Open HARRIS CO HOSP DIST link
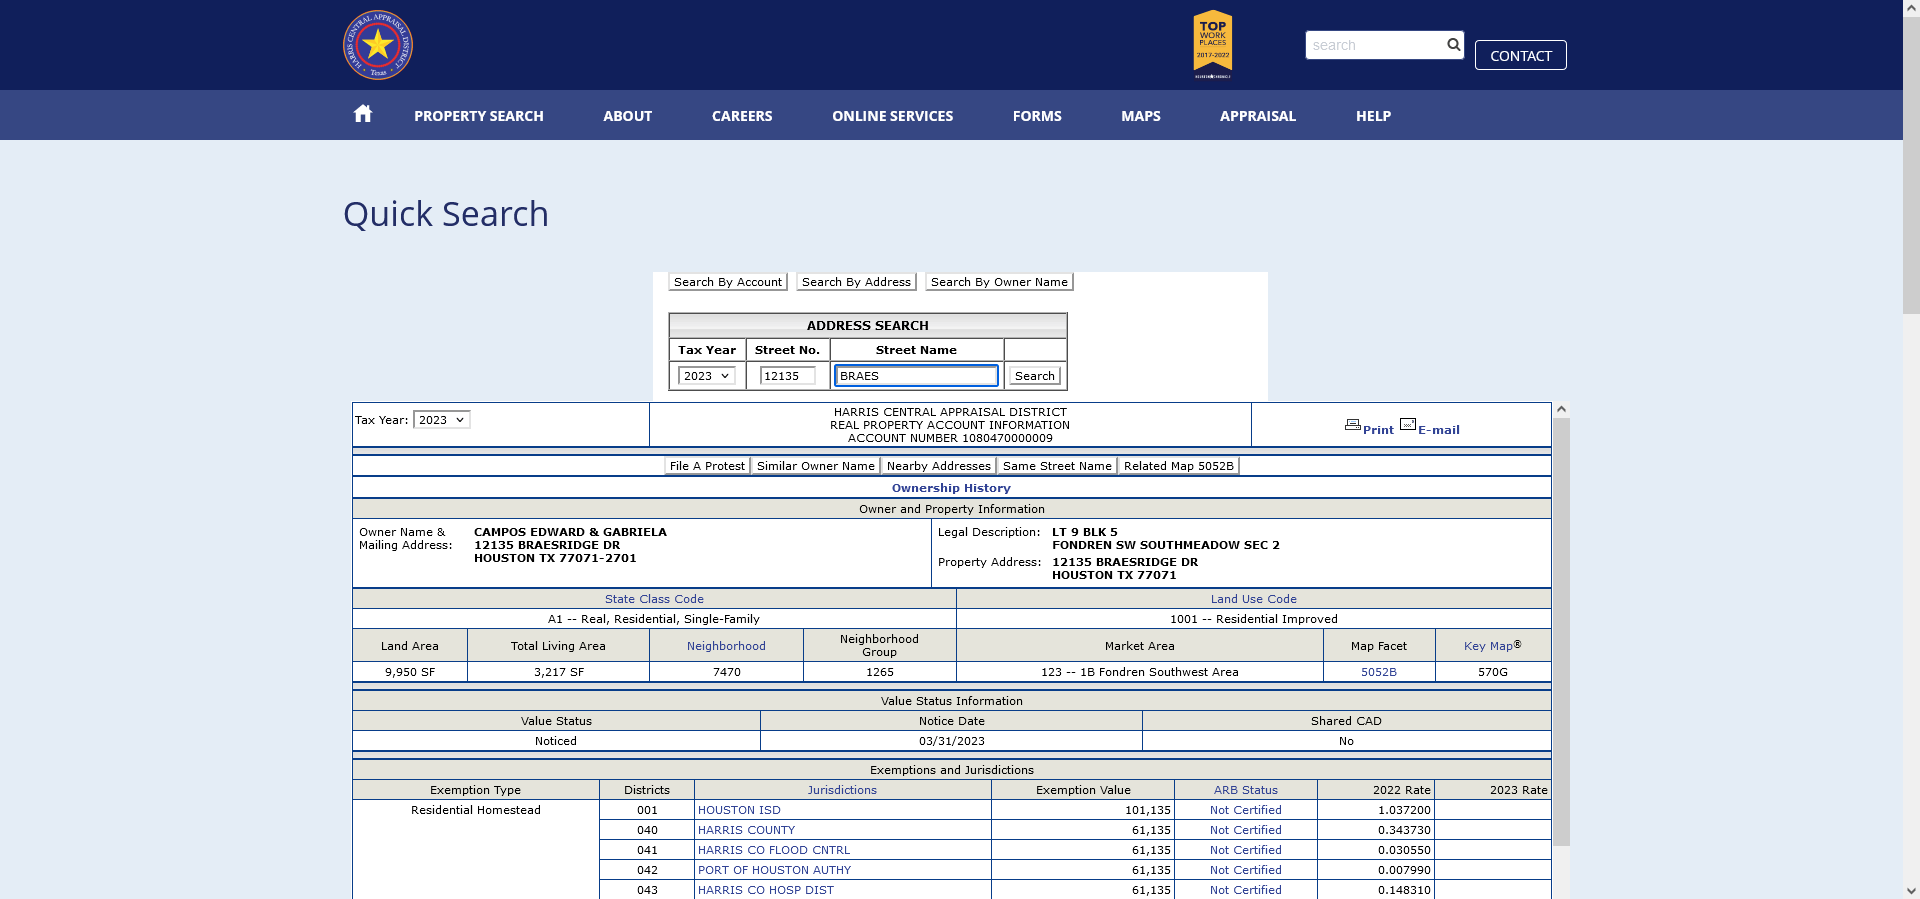Viewport: 1920px width, 899px height. 766,890
